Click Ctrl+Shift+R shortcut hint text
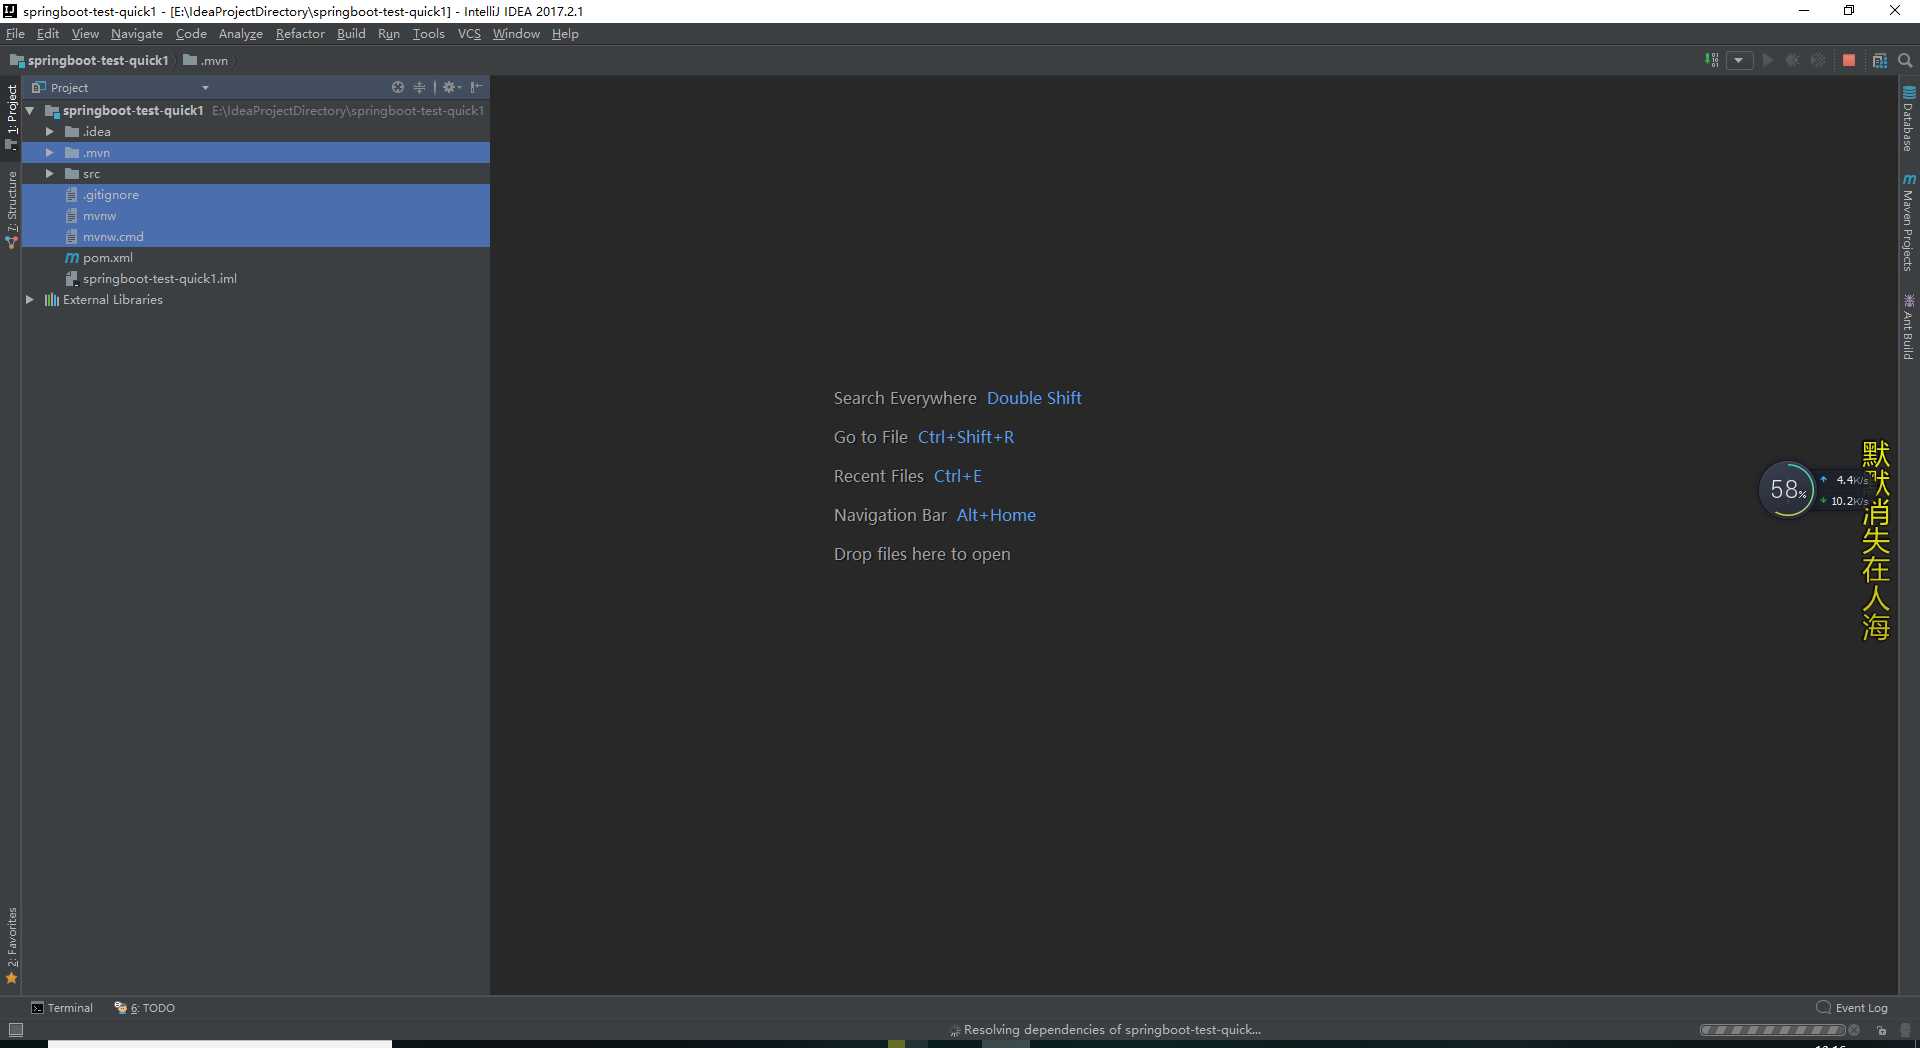 [x=966, y=437]
